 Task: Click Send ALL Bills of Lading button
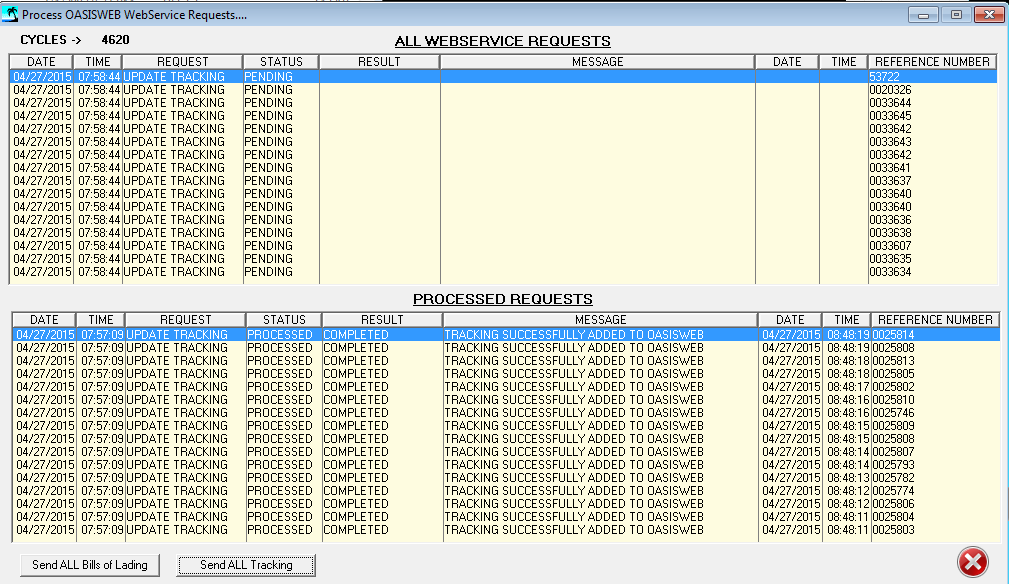(x=89, y=565)
